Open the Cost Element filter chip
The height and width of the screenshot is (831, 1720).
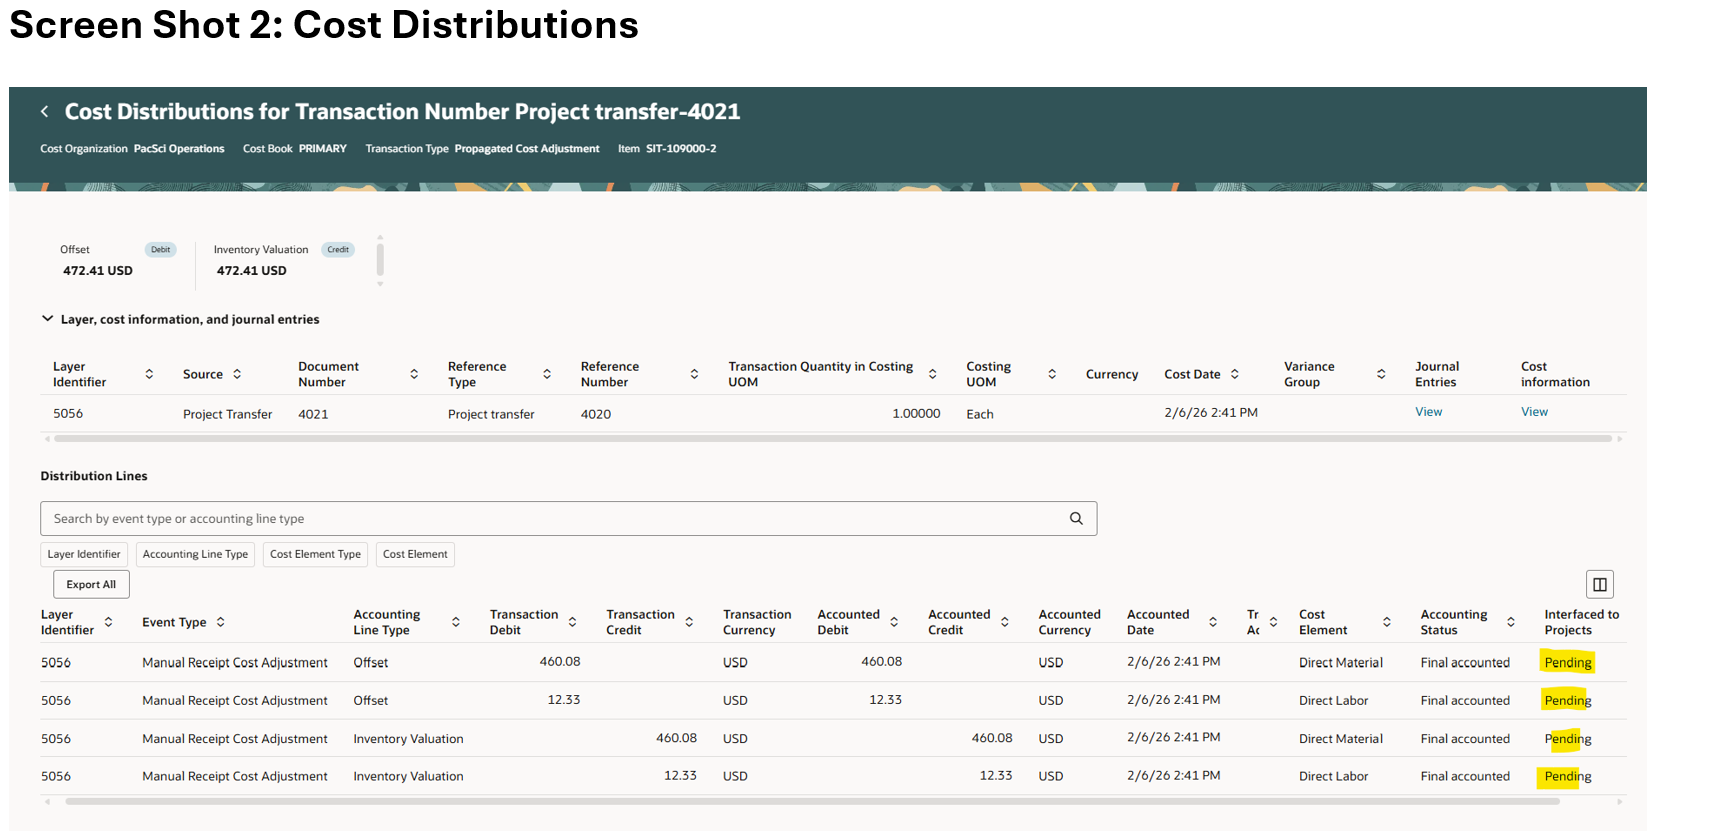pos(415,554)
